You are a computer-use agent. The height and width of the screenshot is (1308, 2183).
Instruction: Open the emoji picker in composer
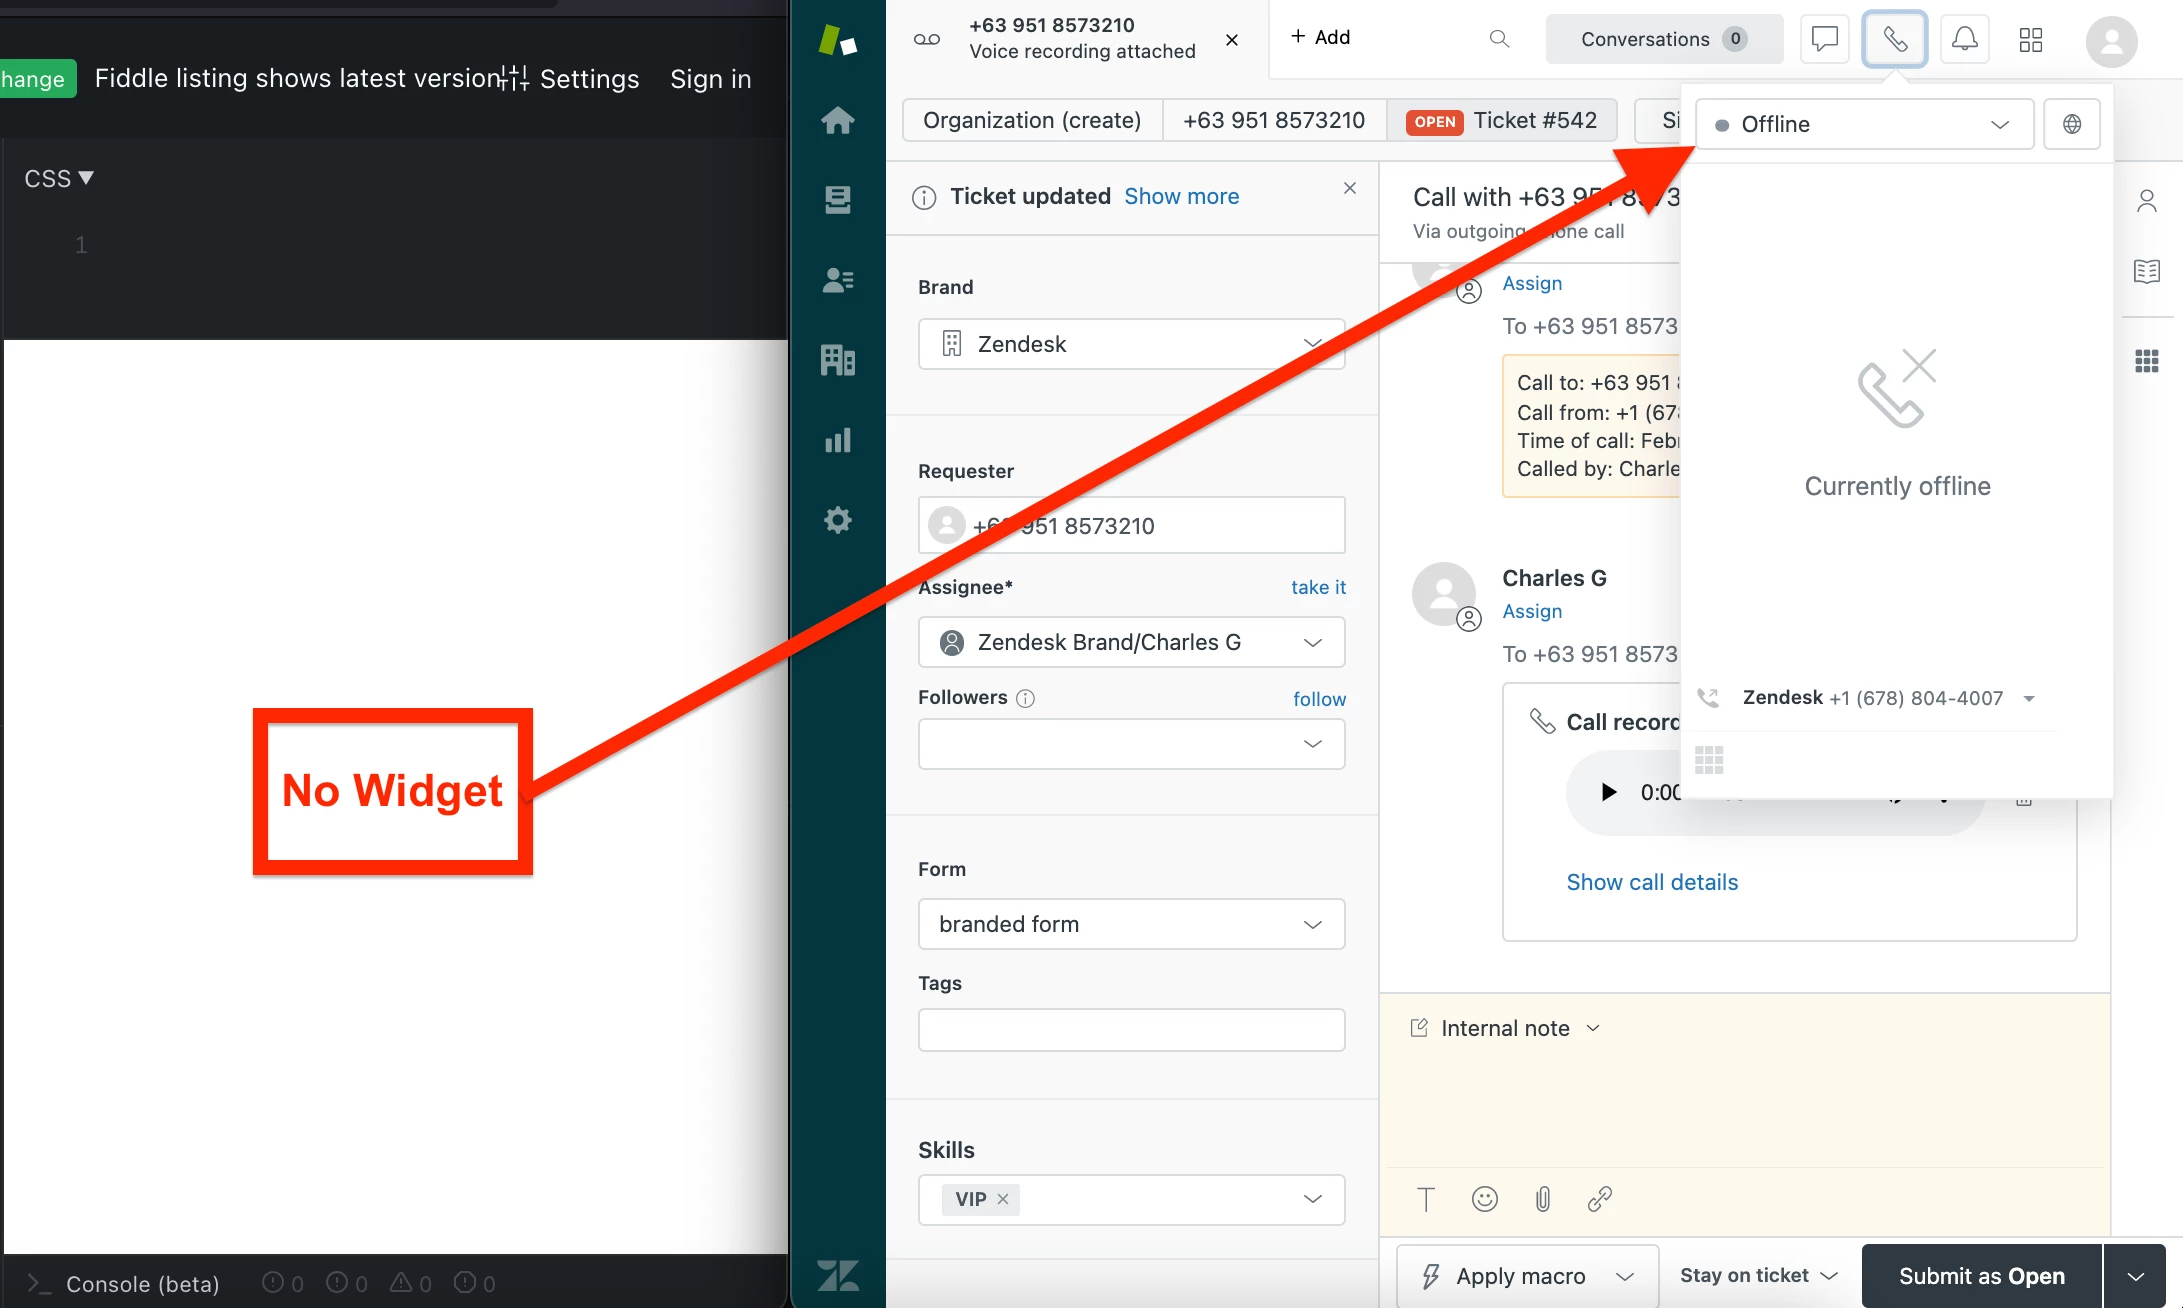(1484, 1199)
